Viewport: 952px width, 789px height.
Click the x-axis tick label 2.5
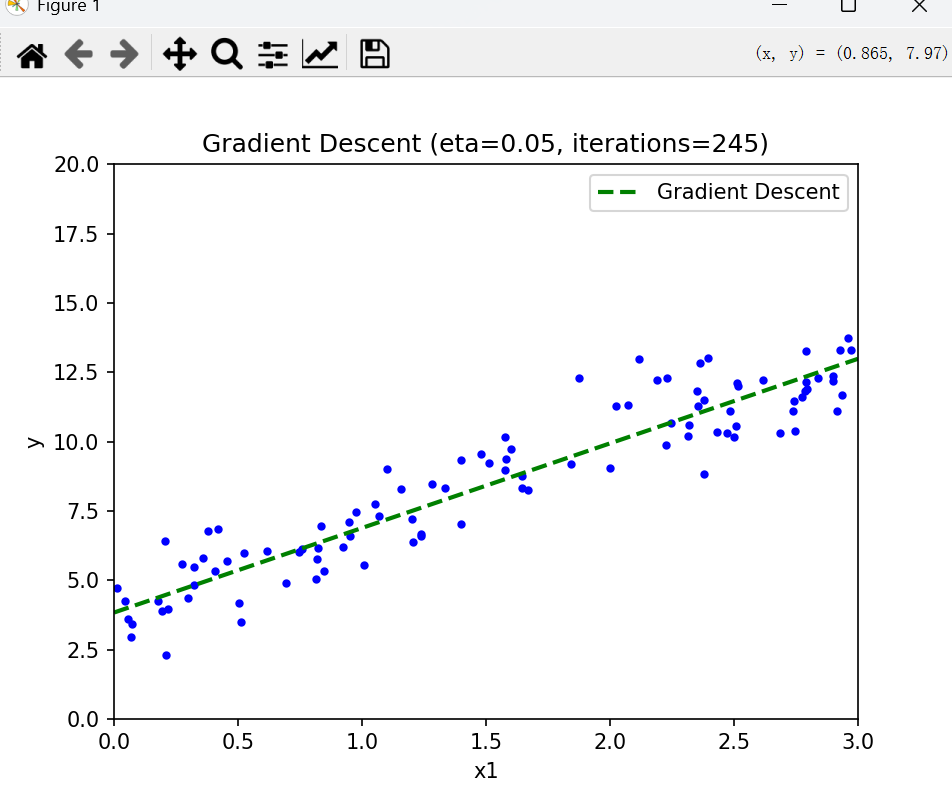click(x=733, y=742)
